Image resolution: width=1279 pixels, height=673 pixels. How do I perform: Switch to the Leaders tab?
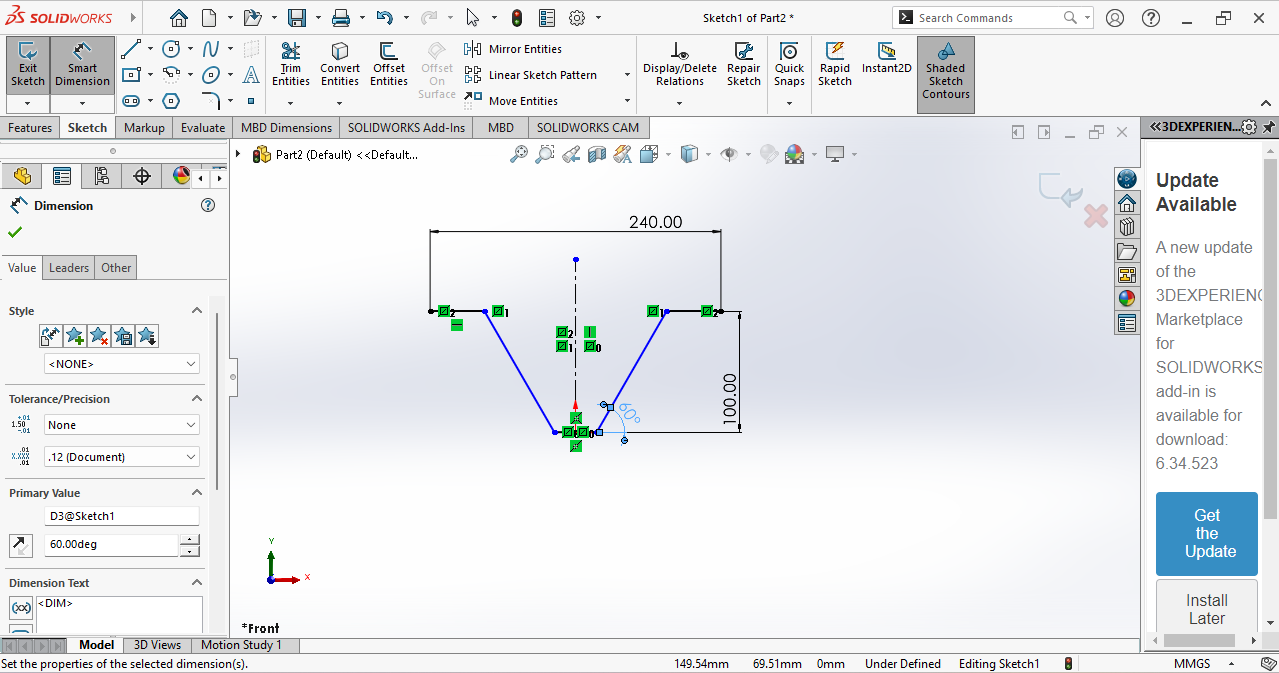coord(69,267)
